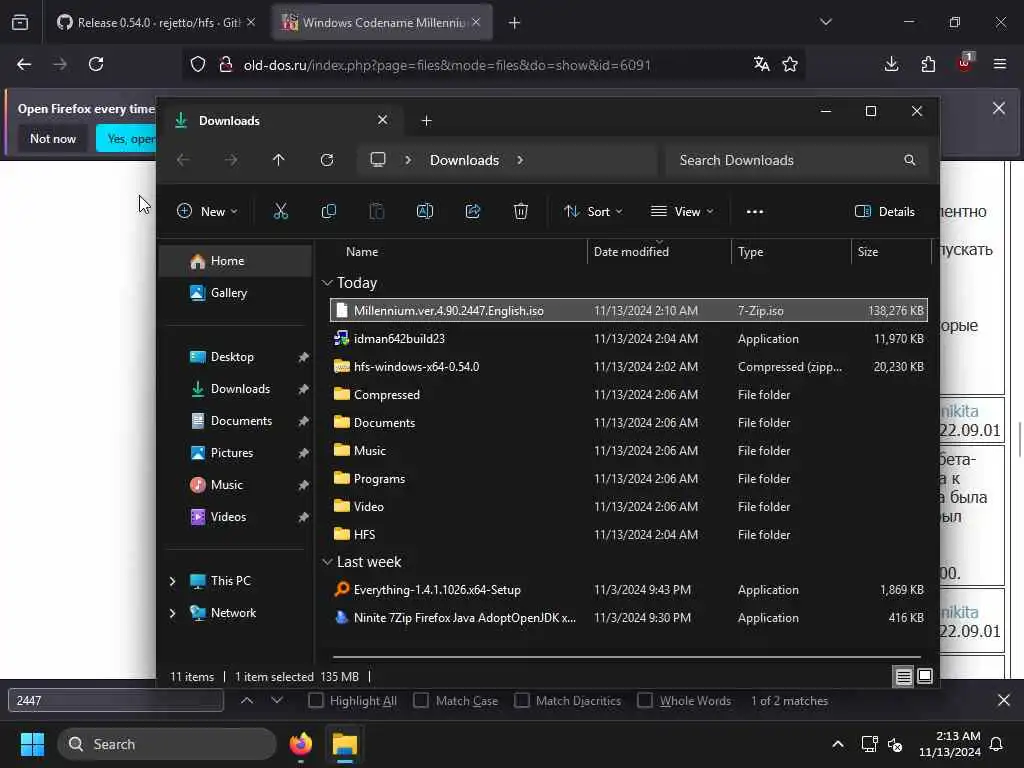The image size is (1024, 768).
Task: Enable the Match Diacritics checkbox
Action: [522, 700]
